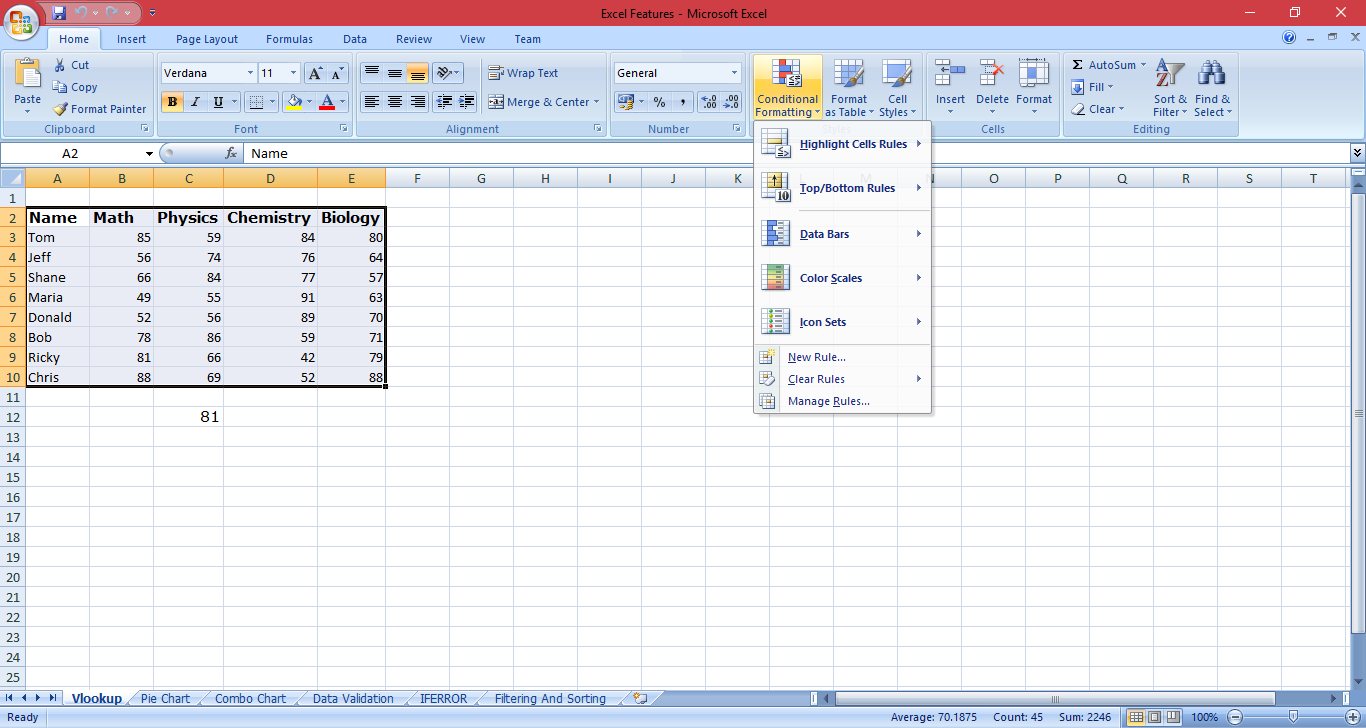Expand the formula bar

(x=1357, y=153)
